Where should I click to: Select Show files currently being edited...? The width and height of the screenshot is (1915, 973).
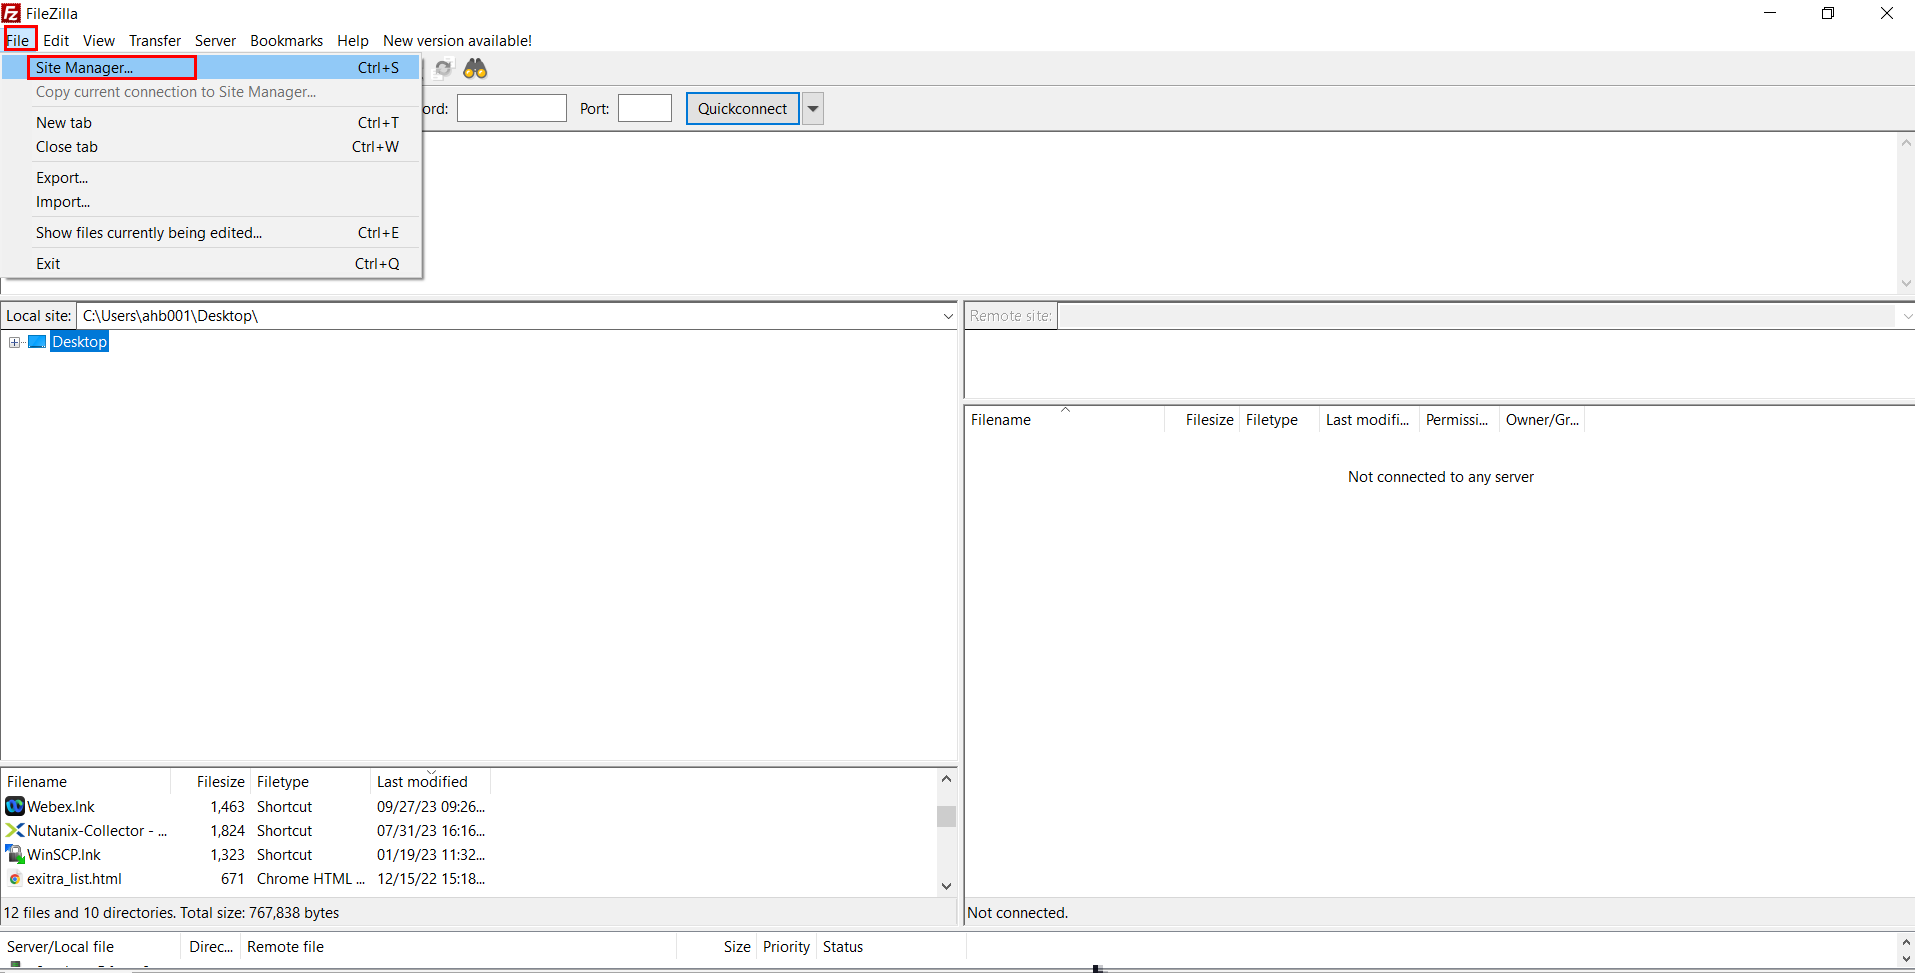tap(210, 232)
